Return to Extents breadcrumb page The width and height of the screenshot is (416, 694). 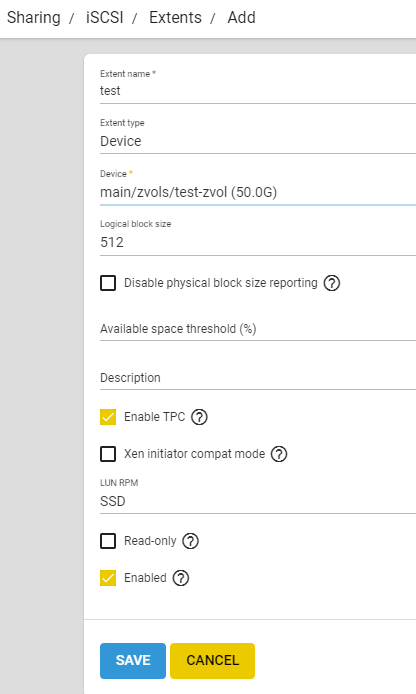click(175, 18)
